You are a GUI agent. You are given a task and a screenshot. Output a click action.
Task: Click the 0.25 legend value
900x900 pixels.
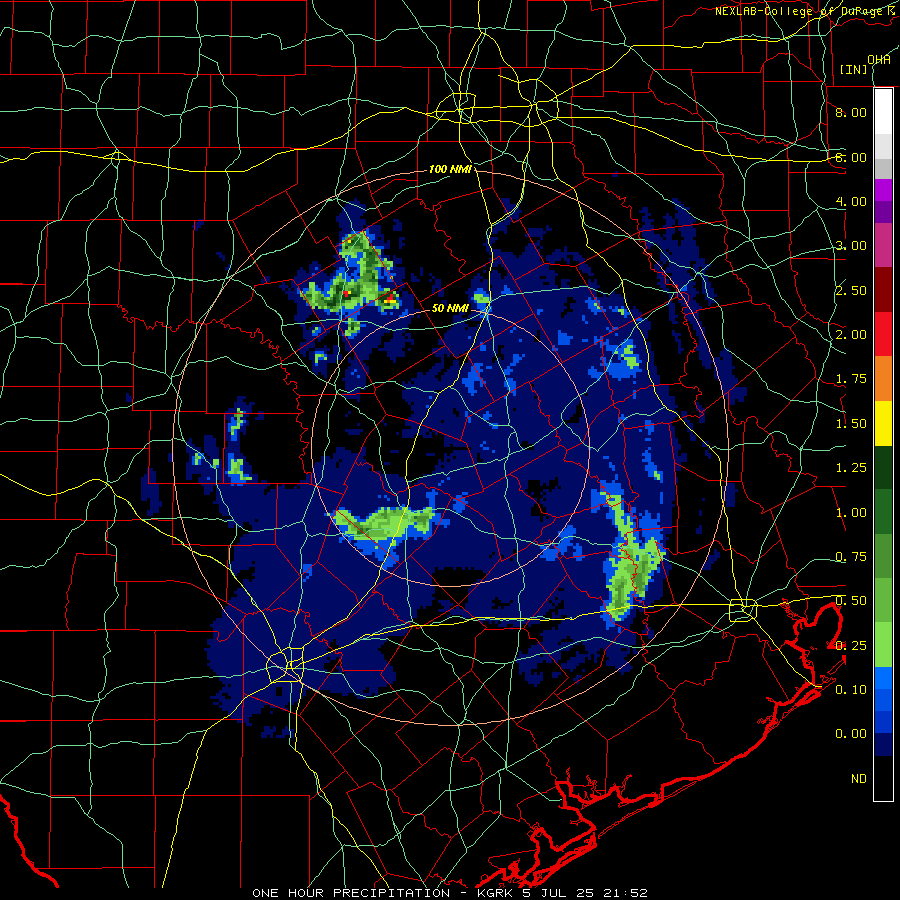(851, 646)
